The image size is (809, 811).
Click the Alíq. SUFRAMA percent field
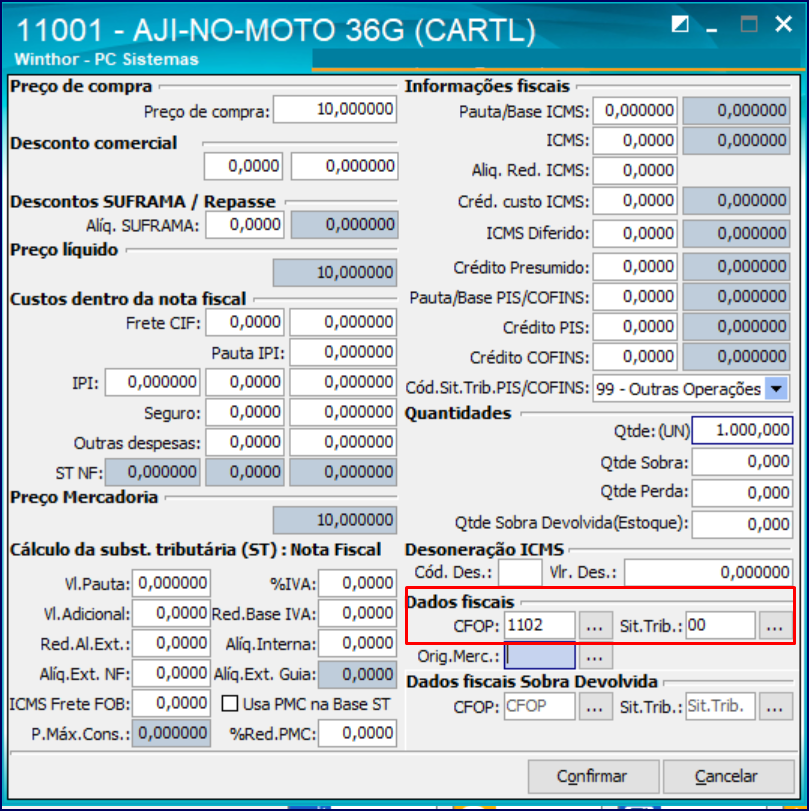245,225
